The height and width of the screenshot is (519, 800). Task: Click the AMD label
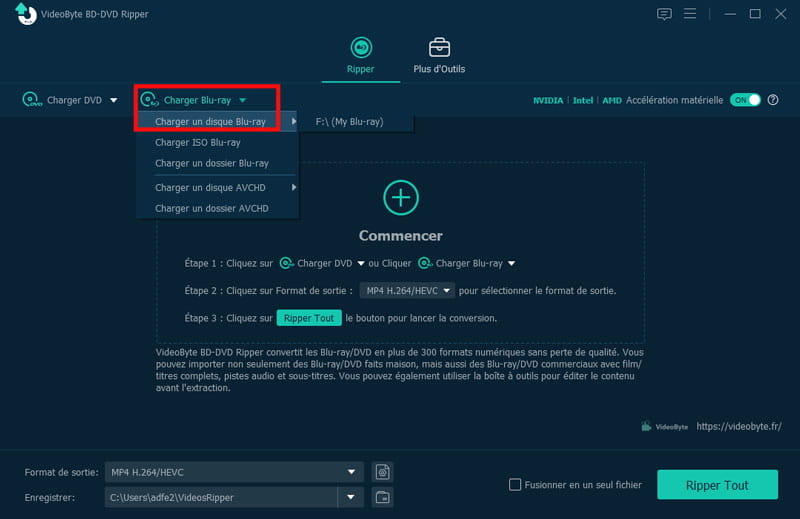click(612, 101)
